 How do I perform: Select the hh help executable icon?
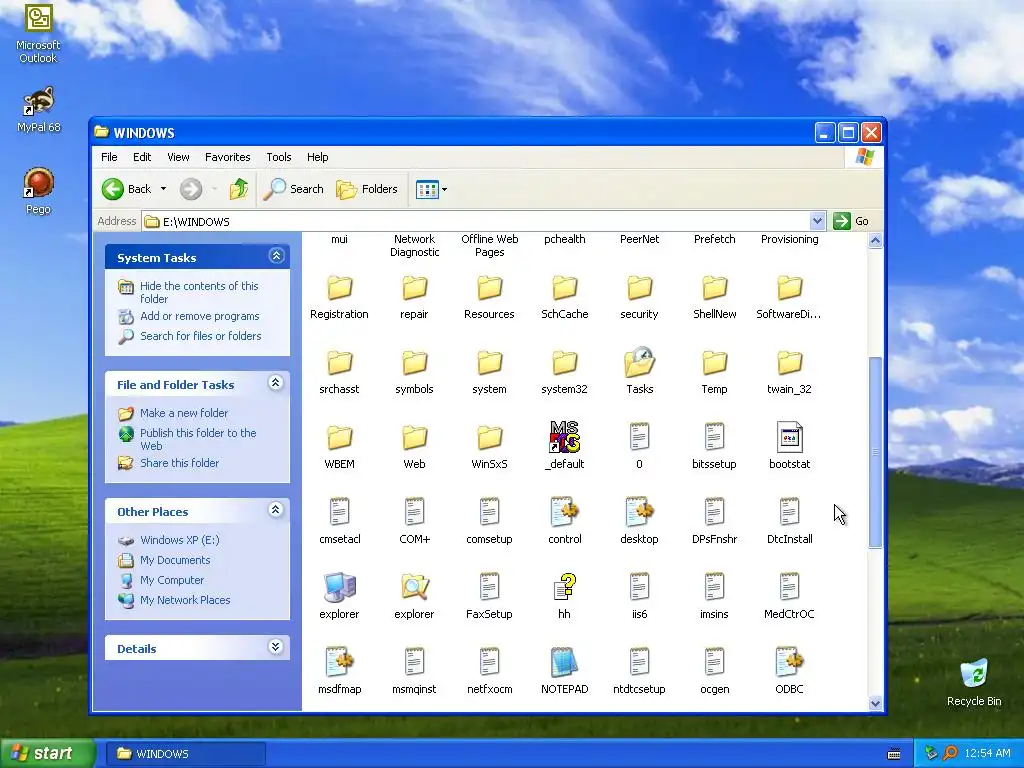click(564, 587)
